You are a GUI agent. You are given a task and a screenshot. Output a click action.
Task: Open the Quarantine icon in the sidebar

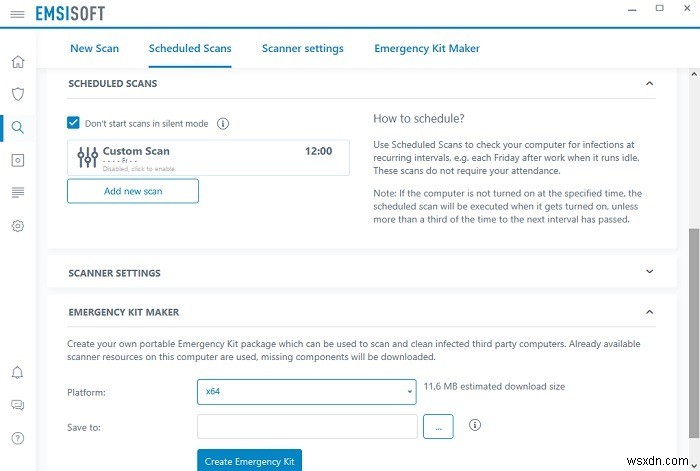click(17, 160)
